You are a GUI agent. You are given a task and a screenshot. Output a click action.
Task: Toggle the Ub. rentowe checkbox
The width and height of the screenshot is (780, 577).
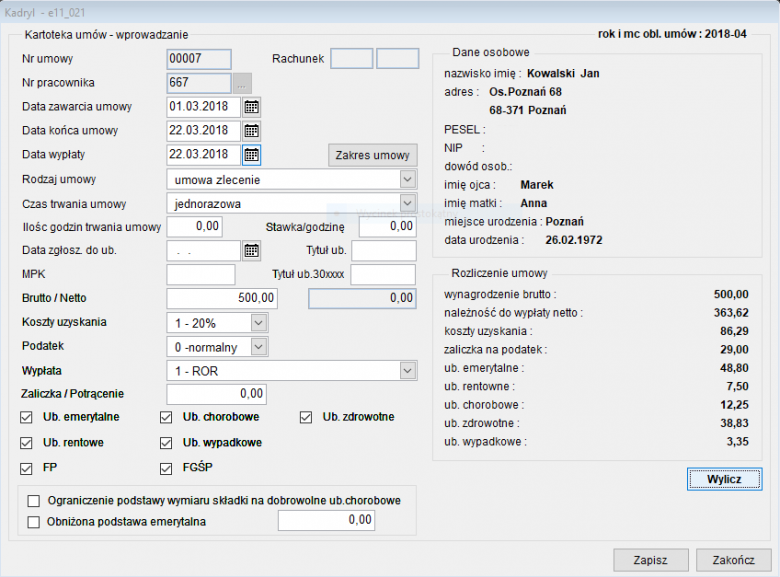tap(26, 443)
